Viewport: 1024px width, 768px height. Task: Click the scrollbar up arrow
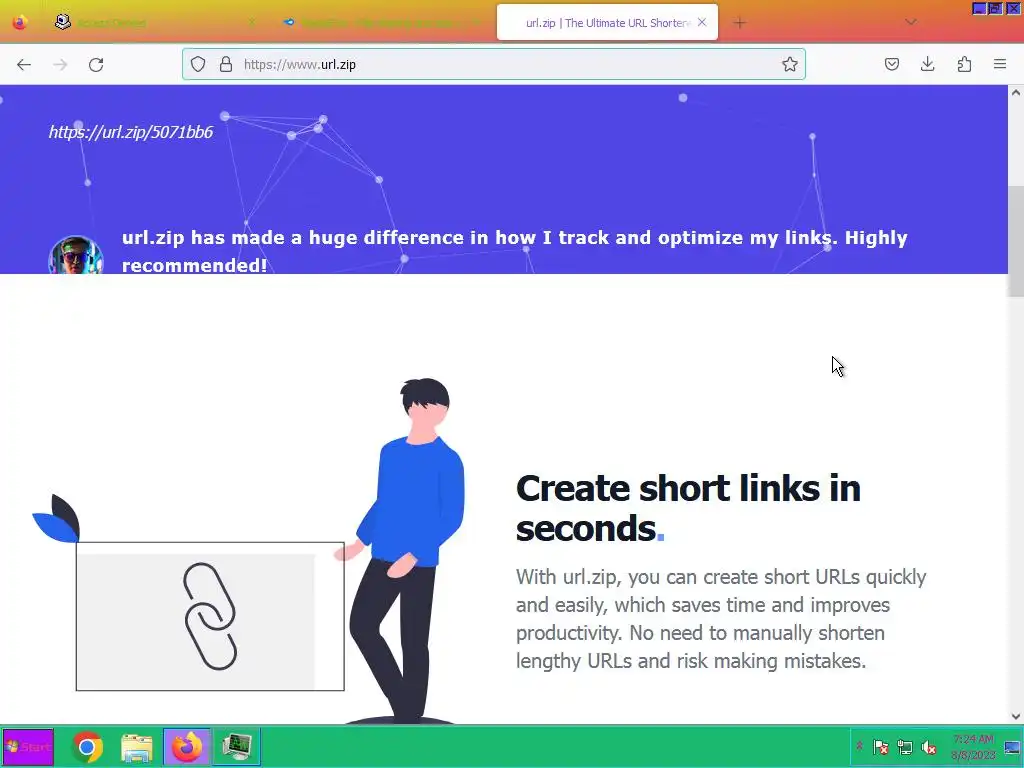tap(1016, 92)
